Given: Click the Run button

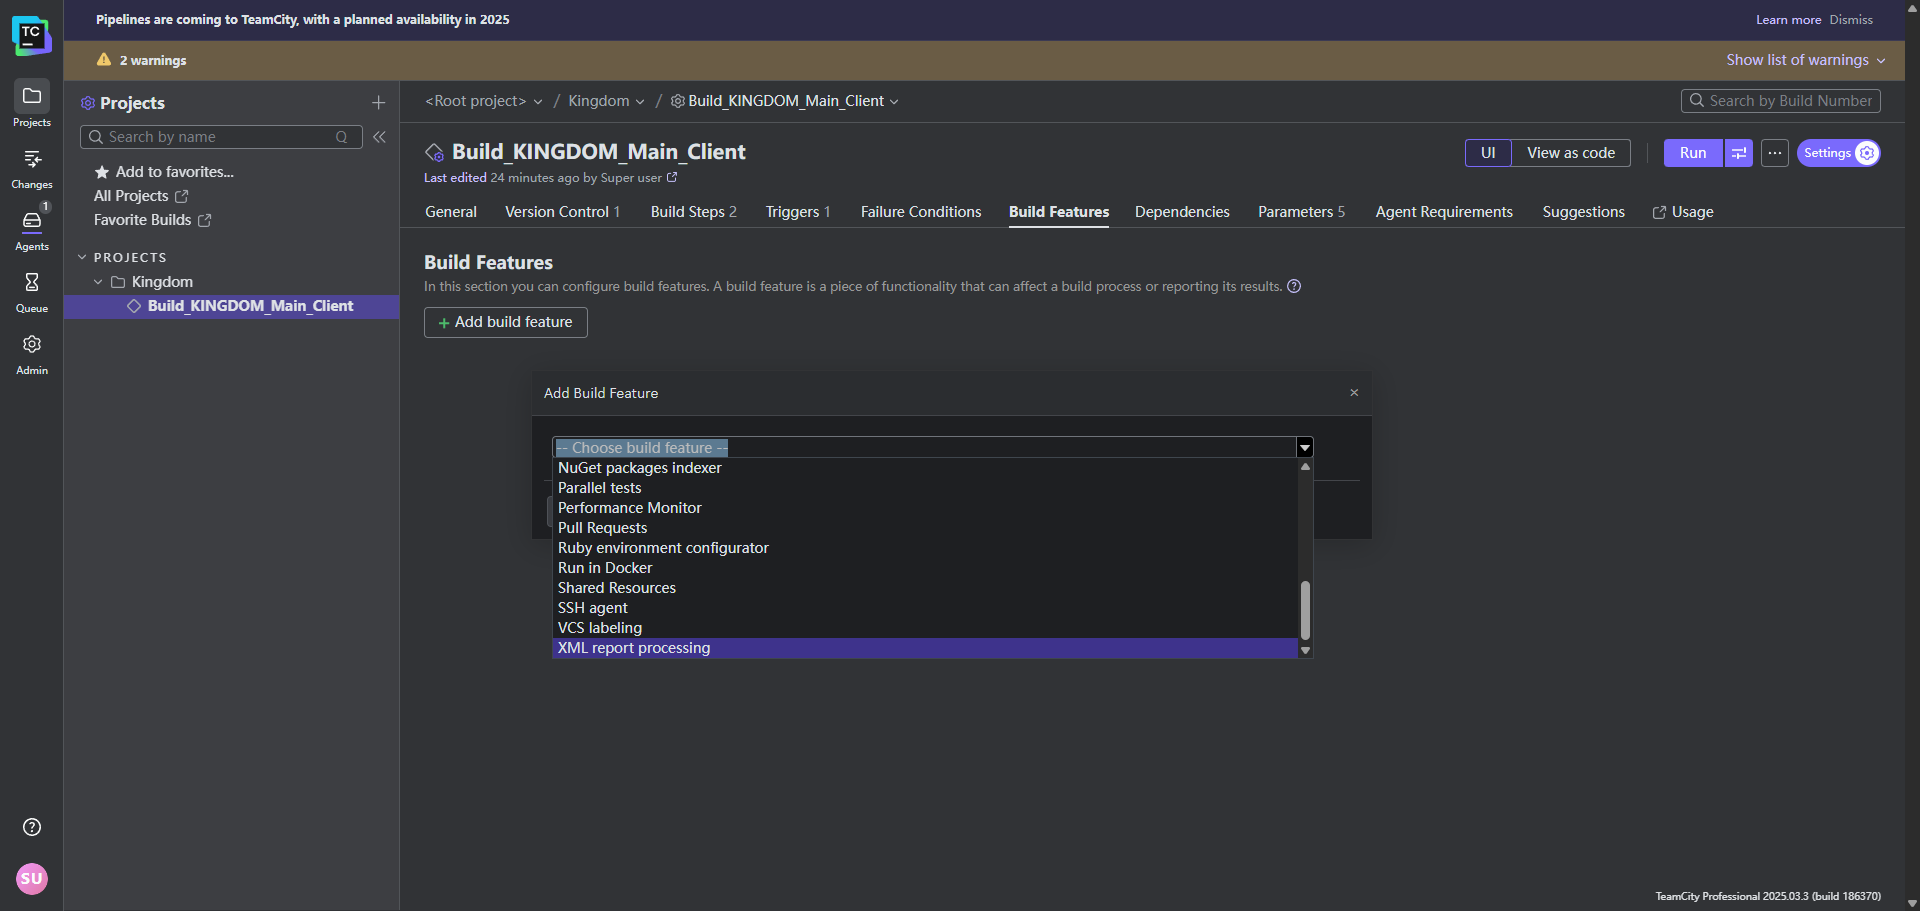Looking at the screenshot, I should [1693, 153].
